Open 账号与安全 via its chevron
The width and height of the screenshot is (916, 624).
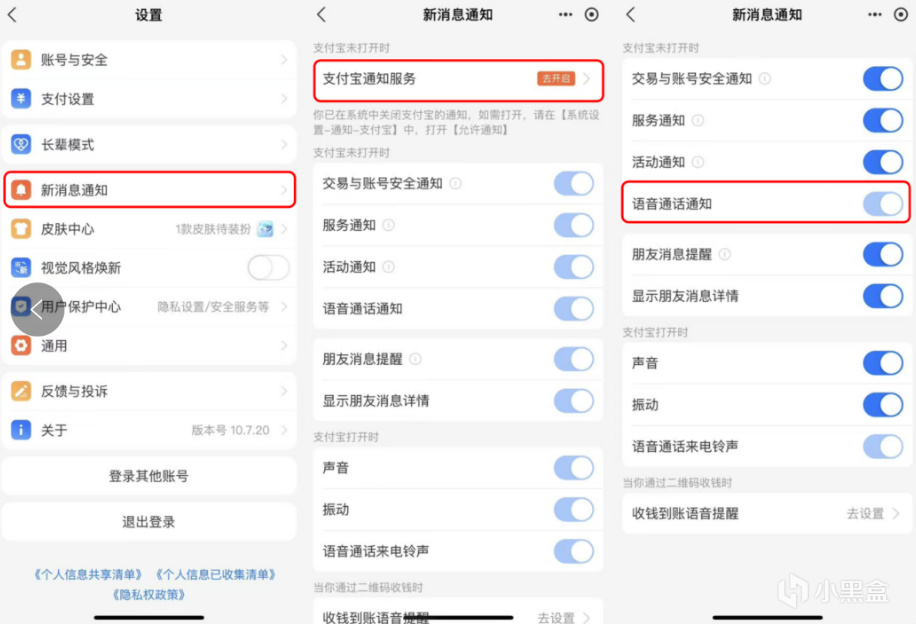(284, 60)
